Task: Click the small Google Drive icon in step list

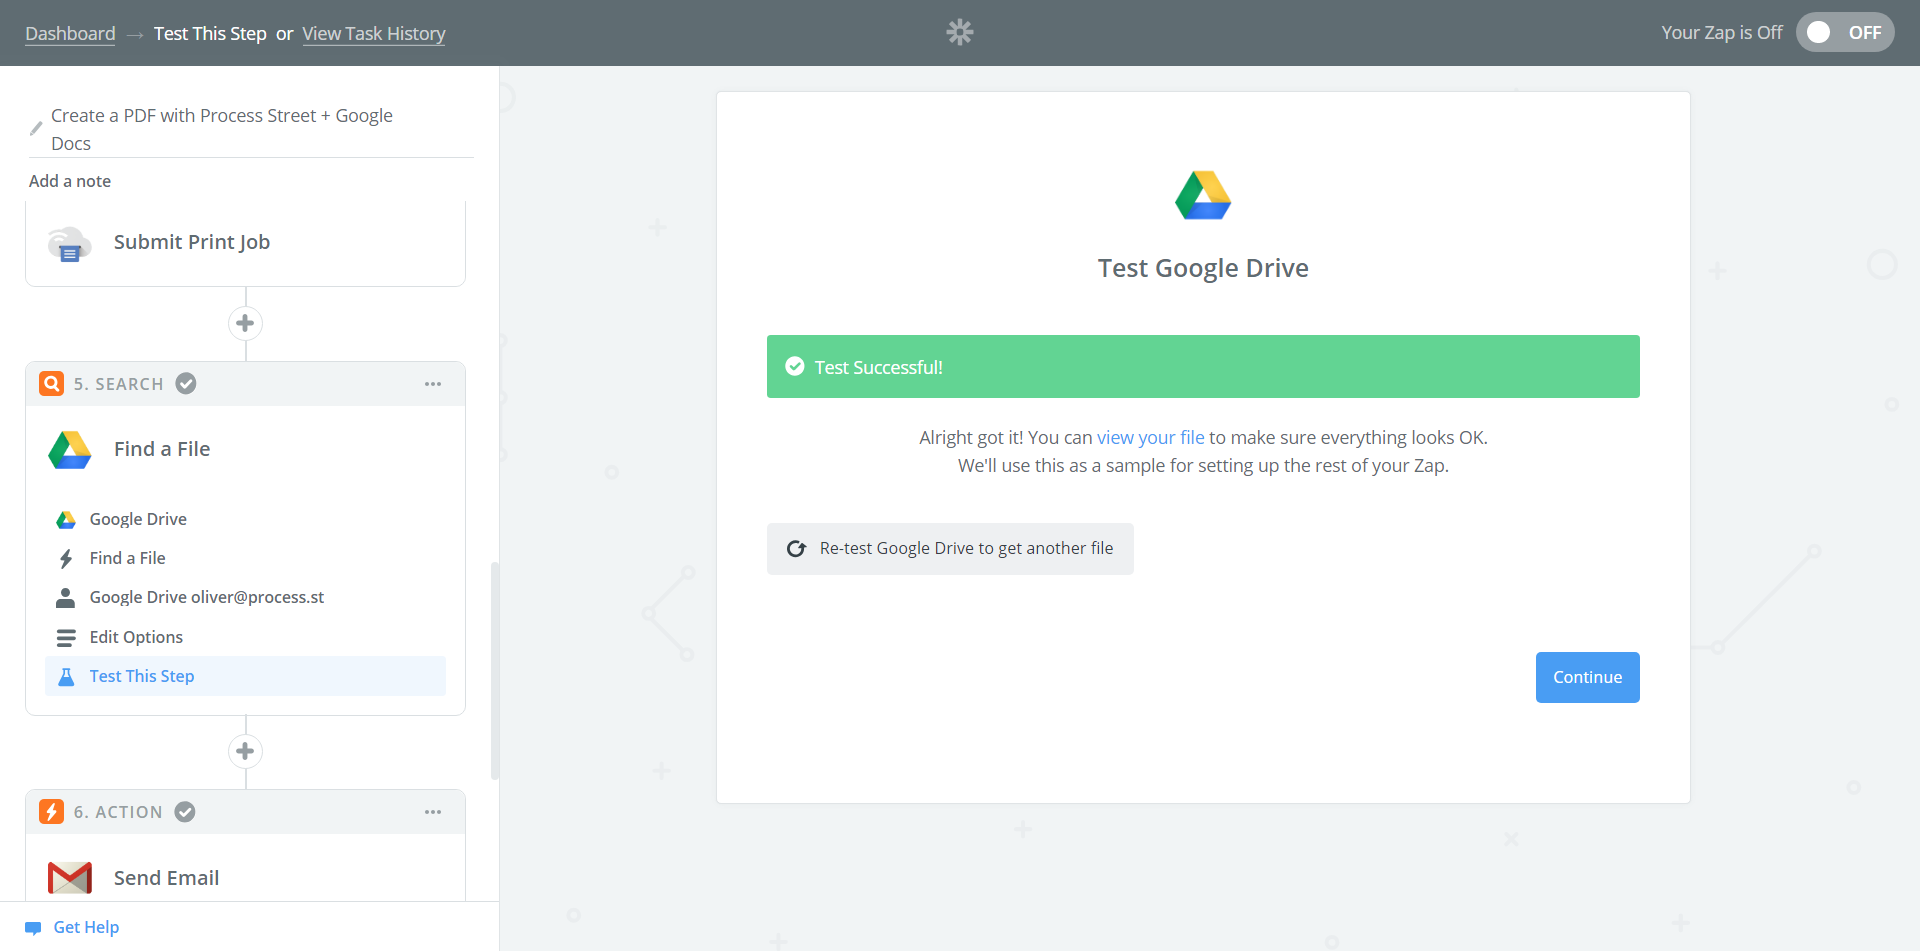Action: (66, 520)
